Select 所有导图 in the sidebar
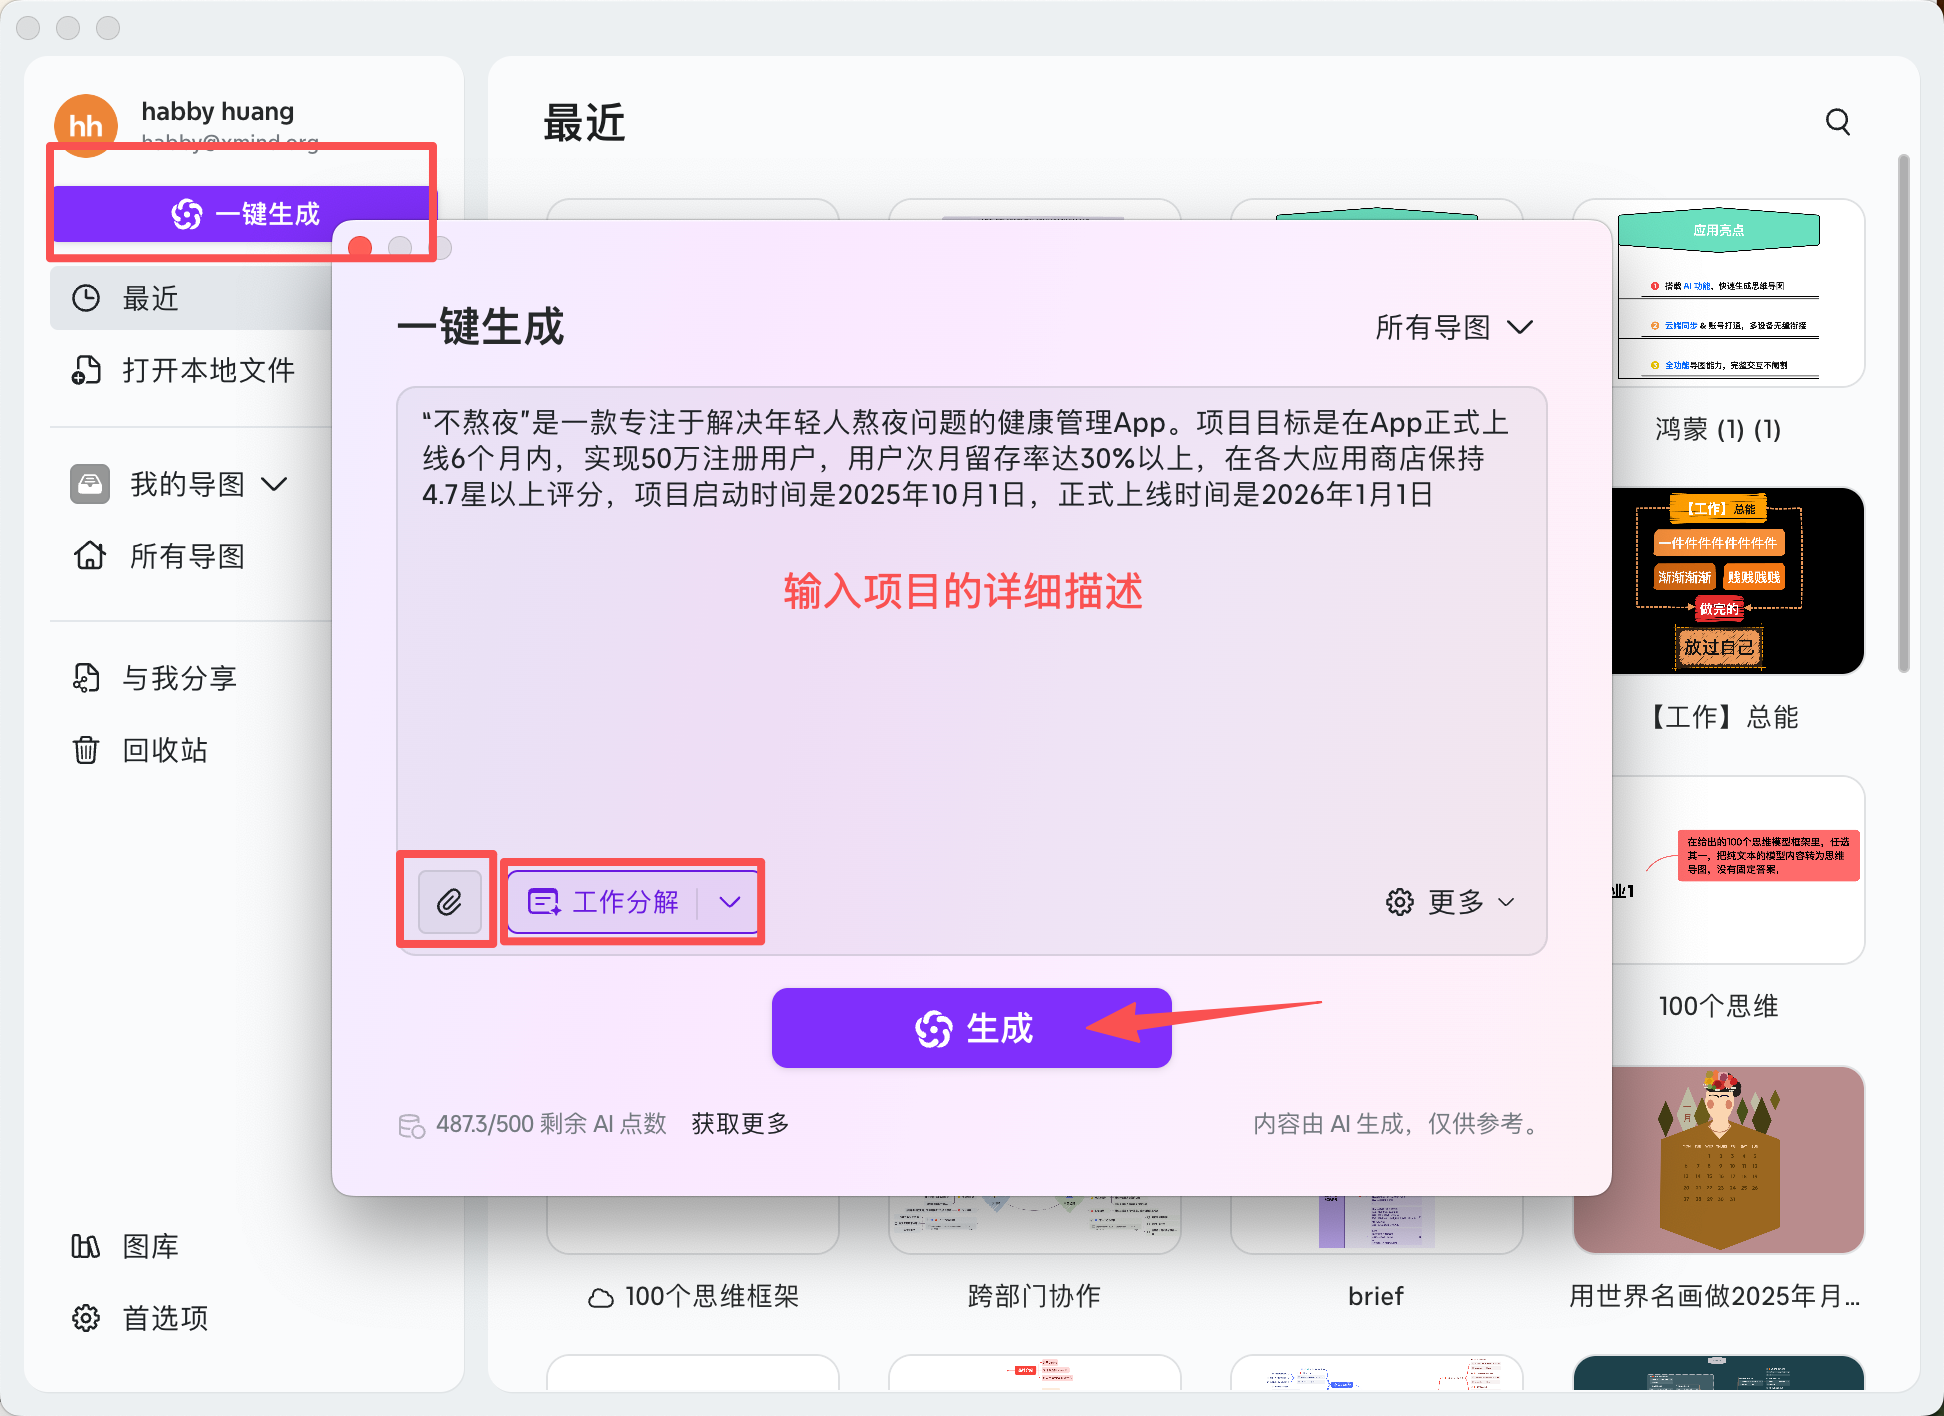The width and height of the screenshot is (1944, 1416). point(186,556)
